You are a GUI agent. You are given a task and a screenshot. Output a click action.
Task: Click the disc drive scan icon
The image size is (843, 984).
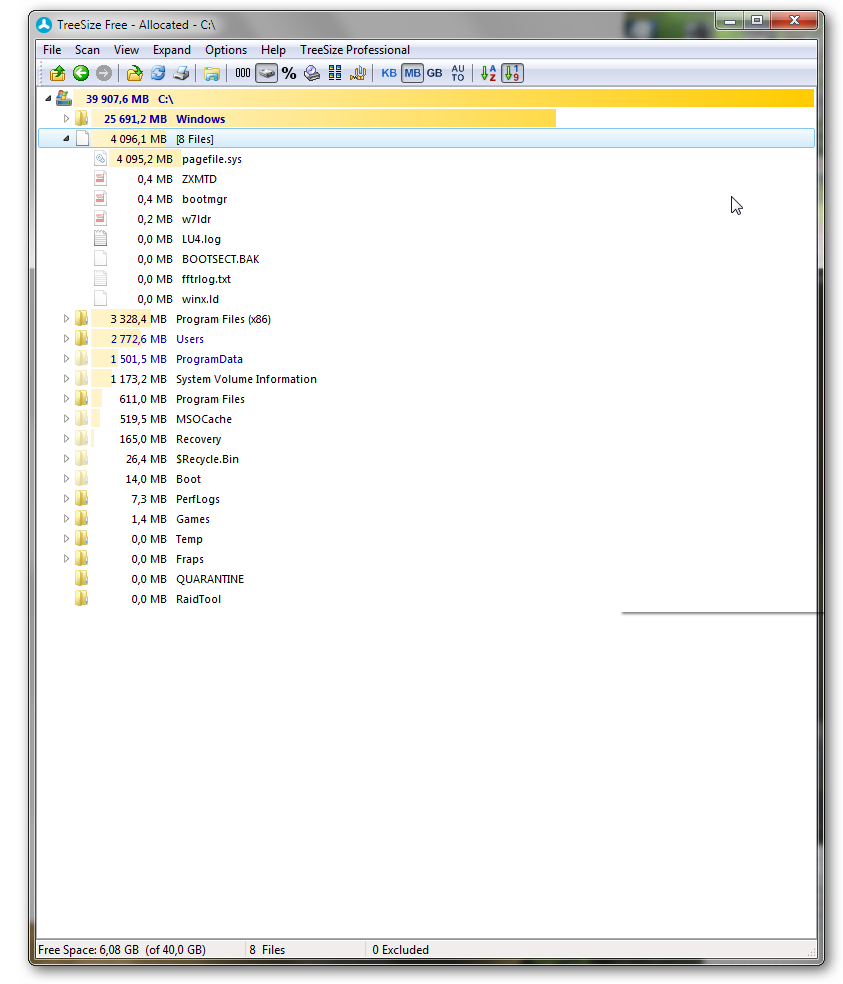(312, 73)
